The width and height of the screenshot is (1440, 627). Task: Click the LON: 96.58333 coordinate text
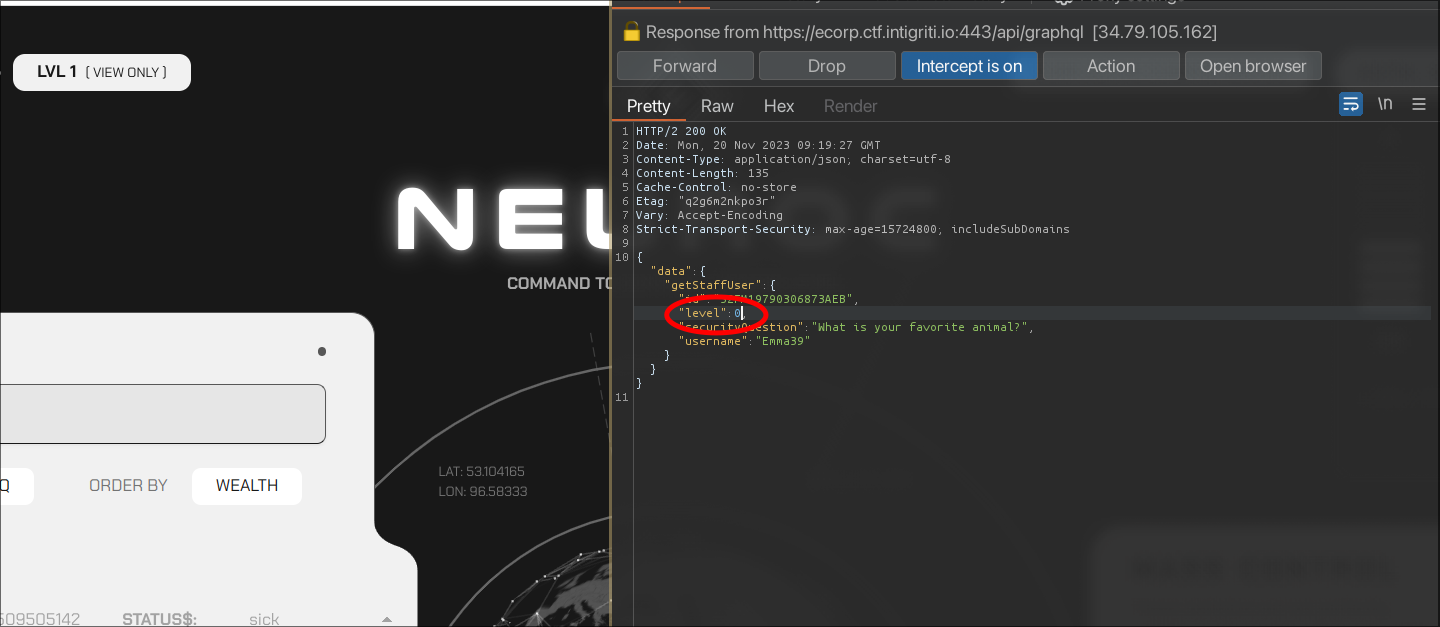tap(483, 492)
